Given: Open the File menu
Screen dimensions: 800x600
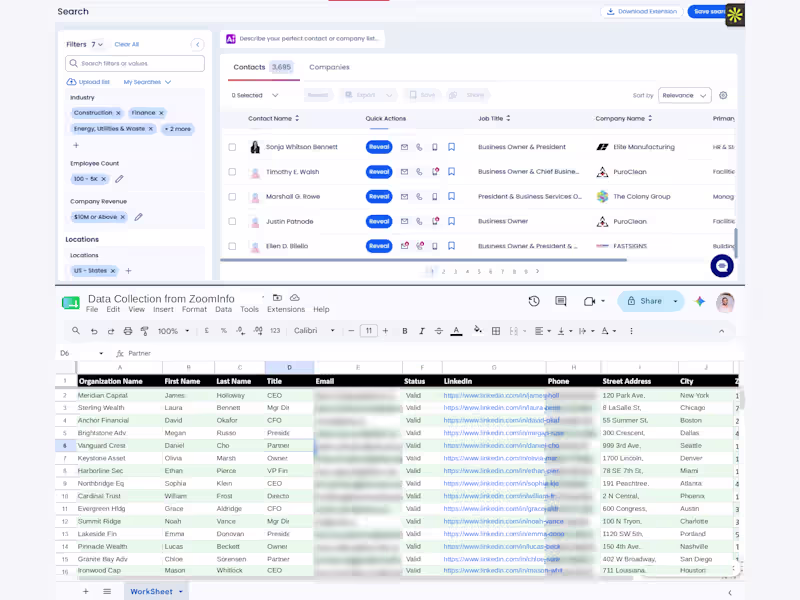Looking at the screenshot, I should point(92,310).
